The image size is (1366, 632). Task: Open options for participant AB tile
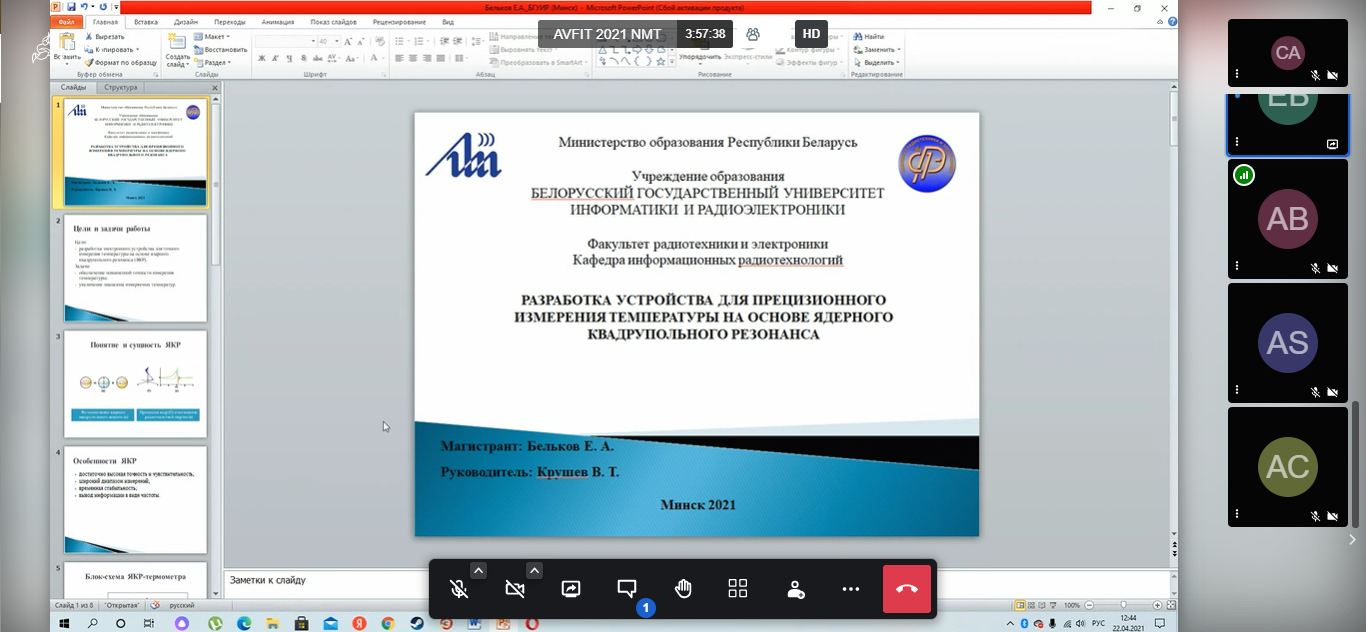[x=1237, y=268]
